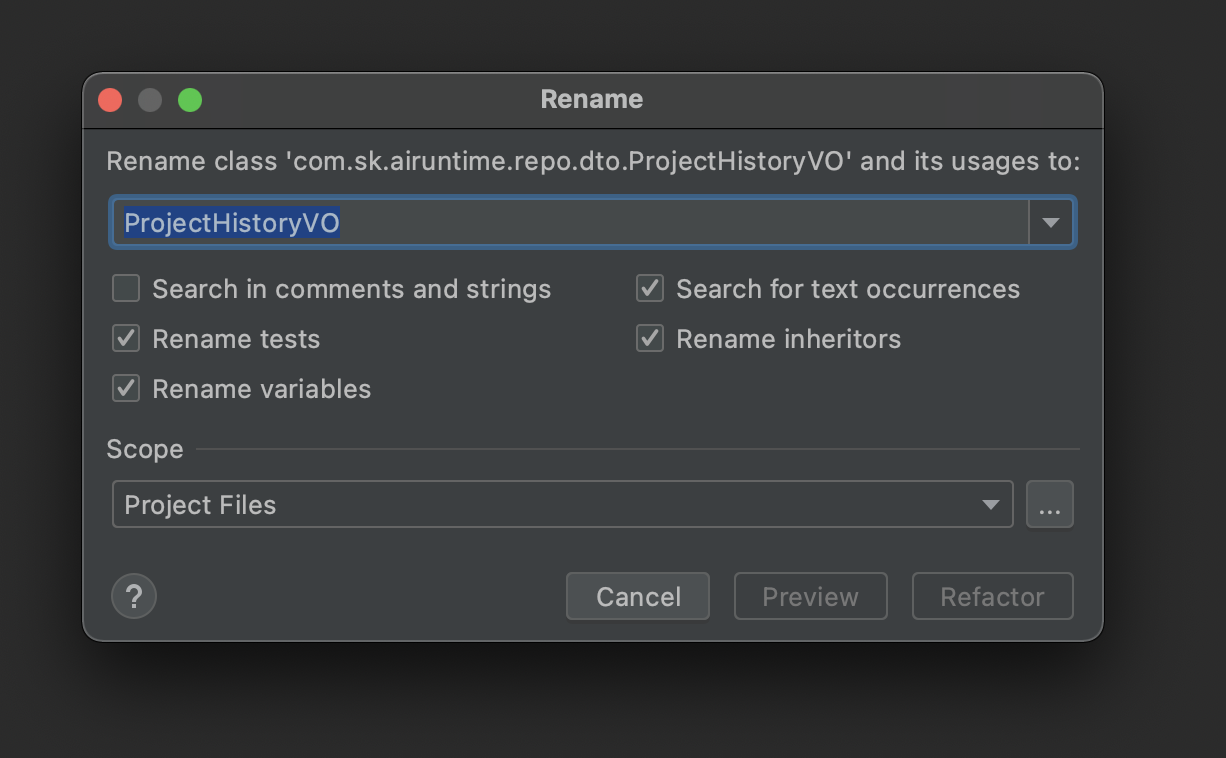Click the separator line beside Scope
The width and height of the screenshot is (1226, 758).
(638, 450)
